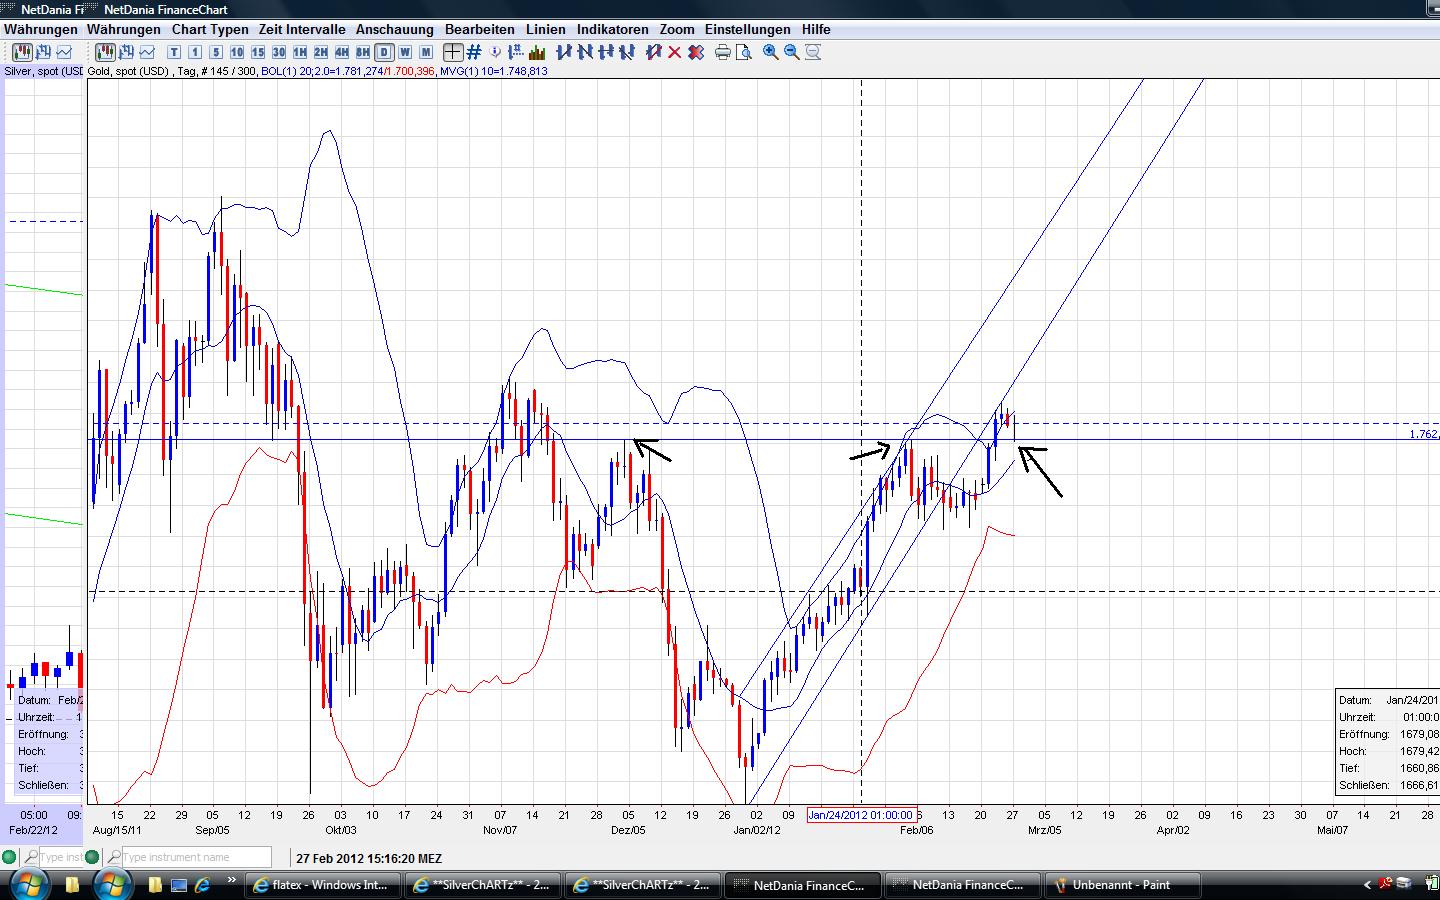Image resolution: width=1440 pixels, height=900 pixels.
Task: Open the Indikatoren menu
Action: click(x=613, y=29)
